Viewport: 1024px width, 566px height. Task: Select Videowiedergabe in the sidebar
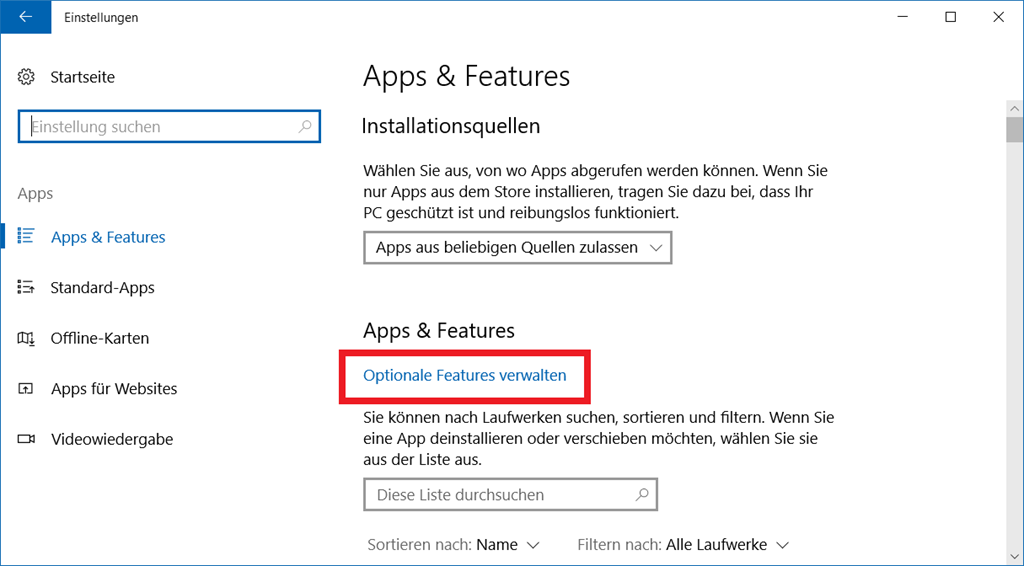coord(111,439)
